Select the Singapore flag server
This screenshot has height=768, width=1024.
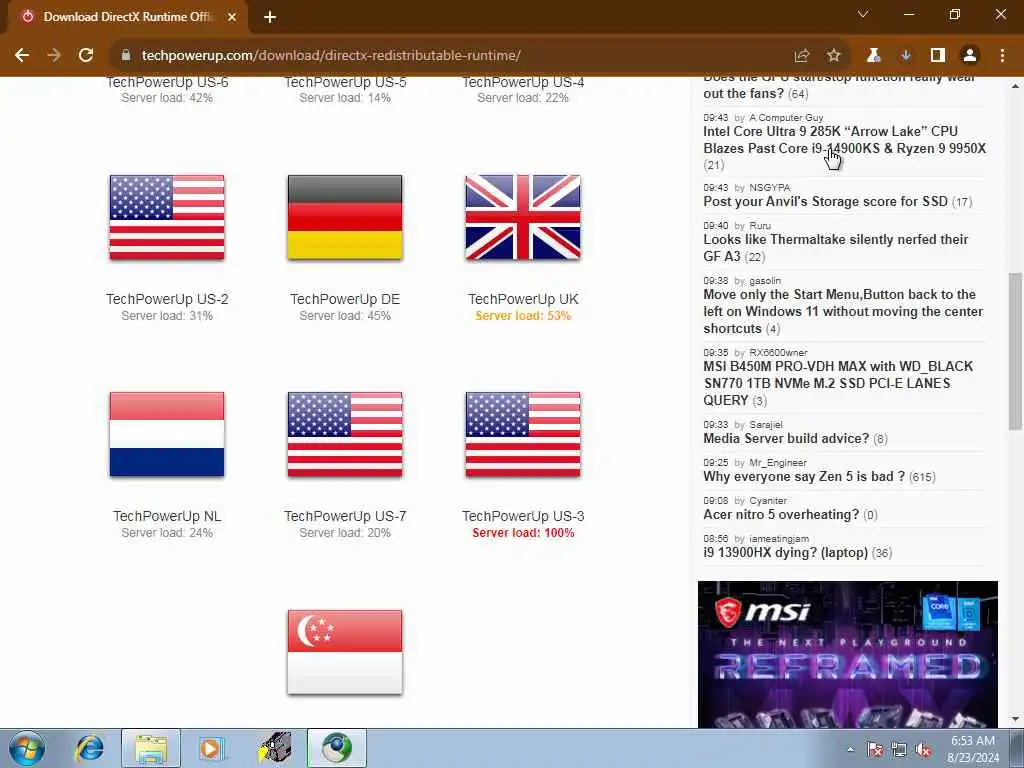(345, 652)
